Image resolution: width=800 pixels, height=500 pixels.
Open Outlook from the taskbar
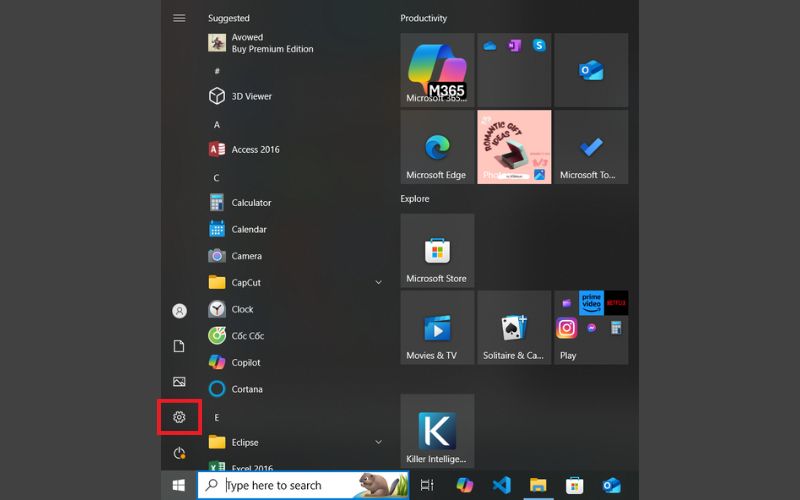point(611,485)
